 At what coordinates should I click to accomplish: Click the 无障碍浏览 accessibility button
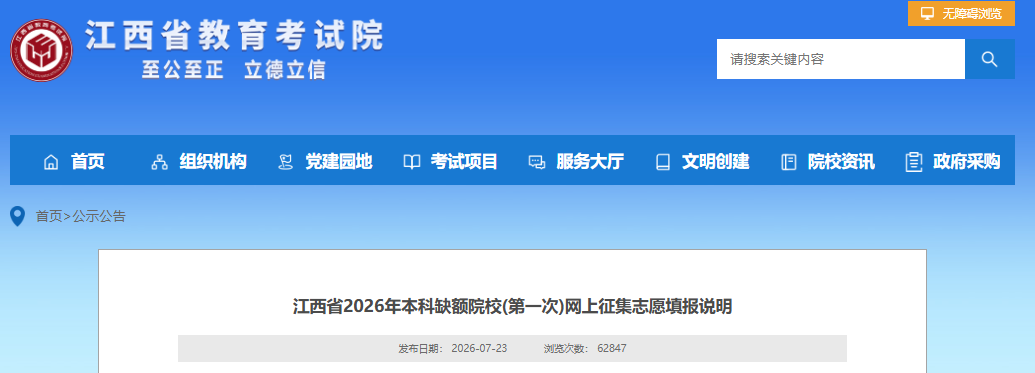tap(961, 13)
